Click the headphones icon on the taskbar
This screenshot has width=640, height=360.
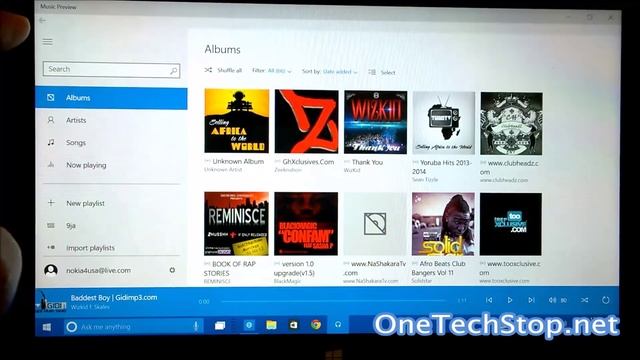click(x=338, y=324)
